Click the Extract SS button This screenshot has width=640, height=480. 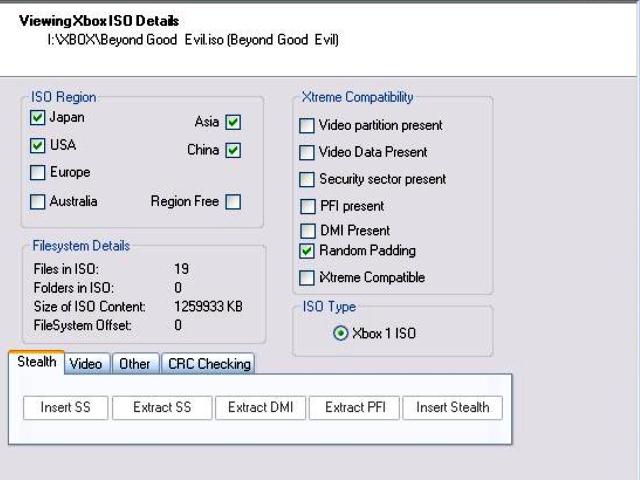[162, 407]
